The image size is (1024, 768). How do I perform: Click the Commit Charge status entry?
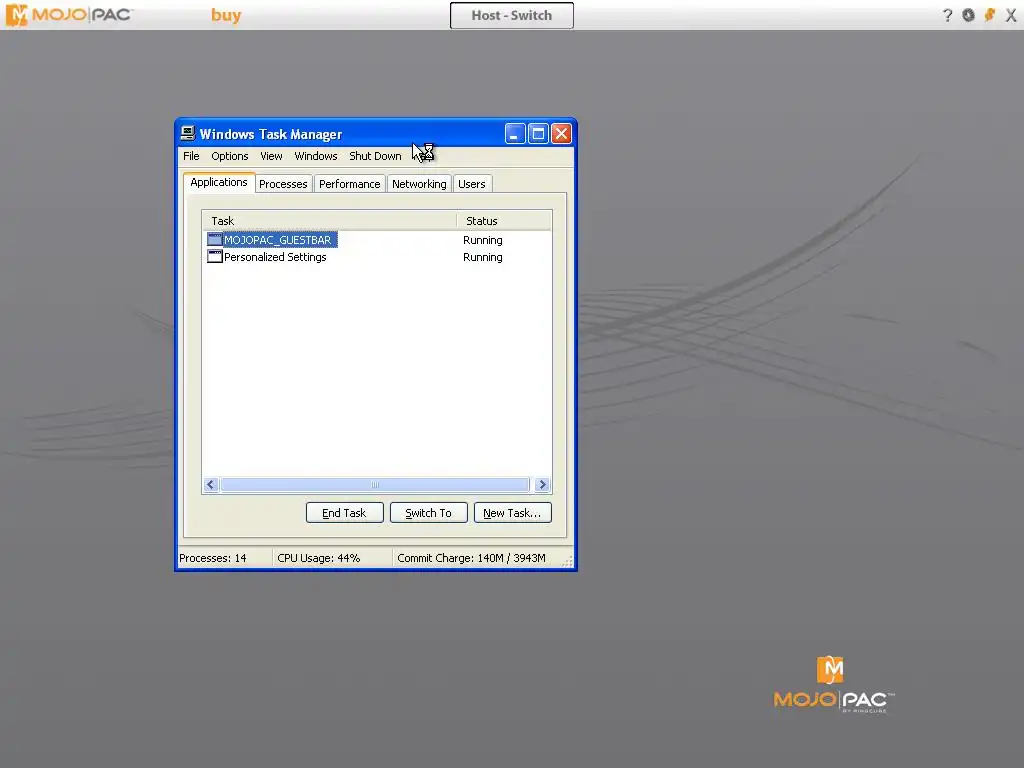pos(472,558)
